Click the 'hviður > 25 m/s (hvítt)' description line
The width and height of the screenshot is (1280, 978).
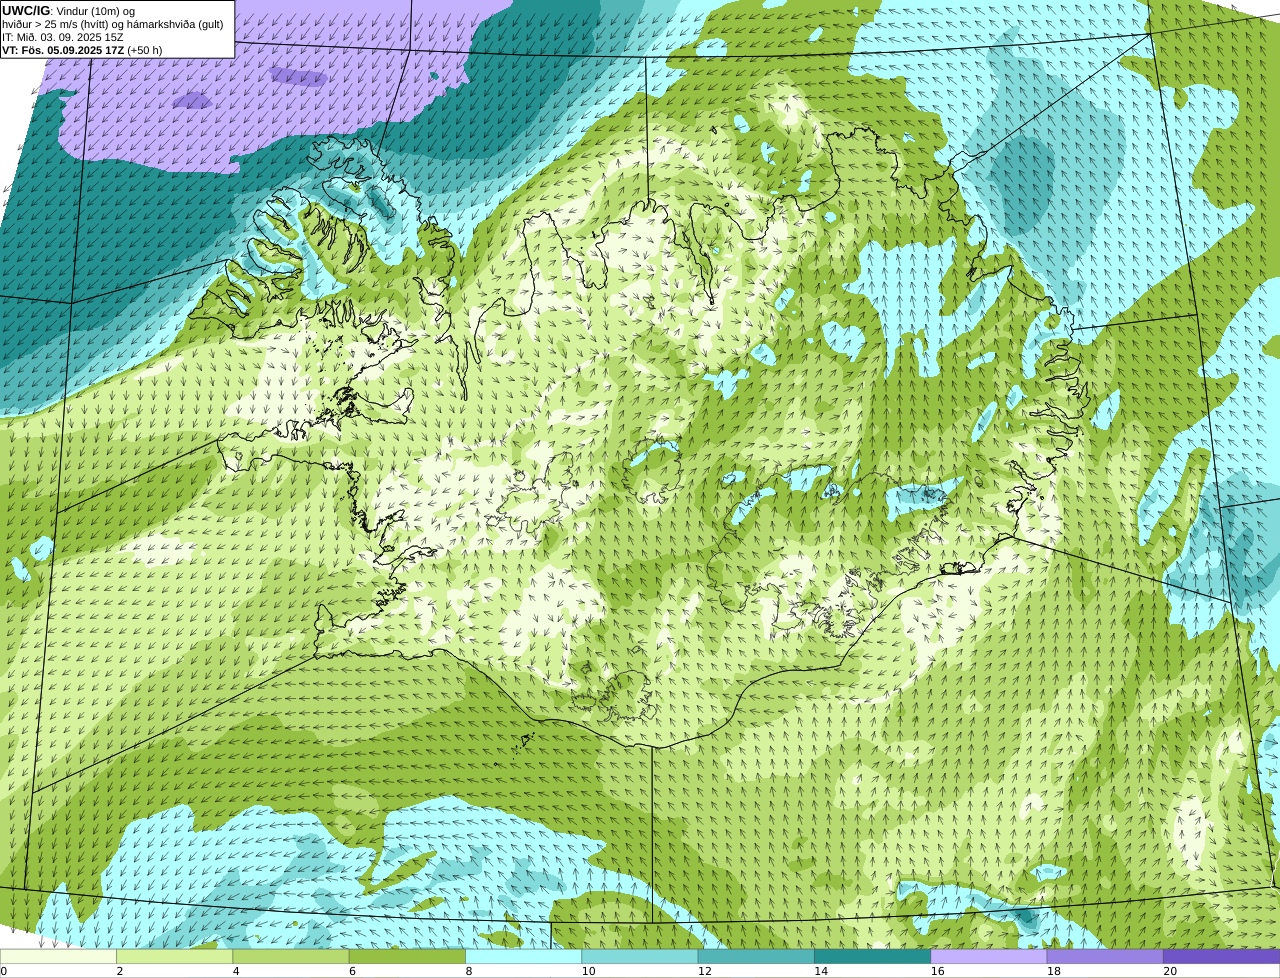(x=113, y=24)
